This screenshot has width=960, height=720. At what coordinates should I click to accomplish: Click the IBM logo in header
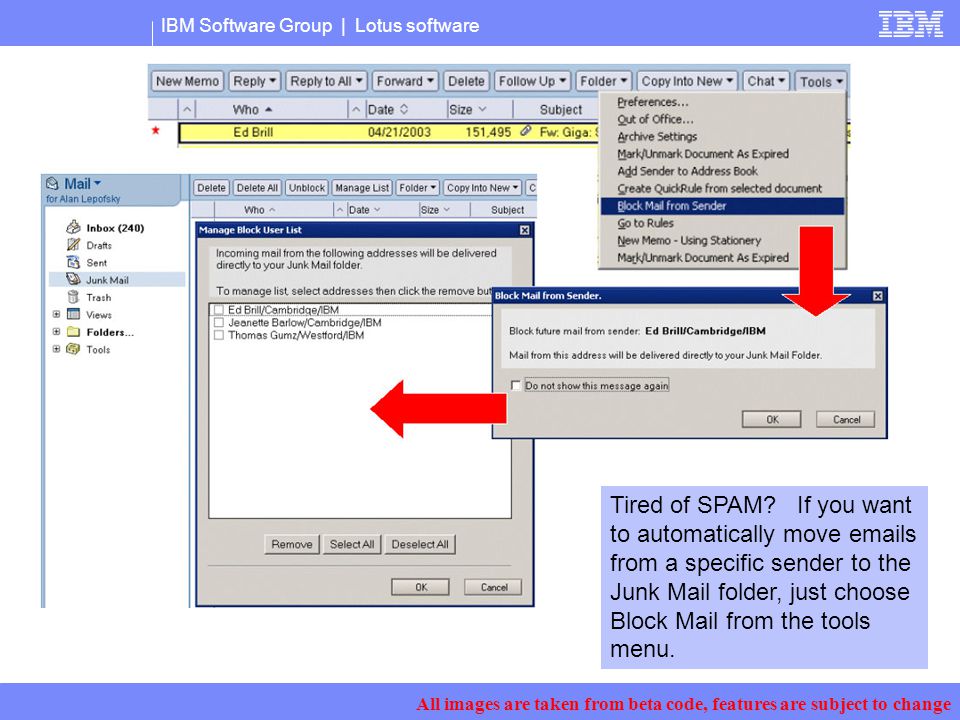[910, 24]
